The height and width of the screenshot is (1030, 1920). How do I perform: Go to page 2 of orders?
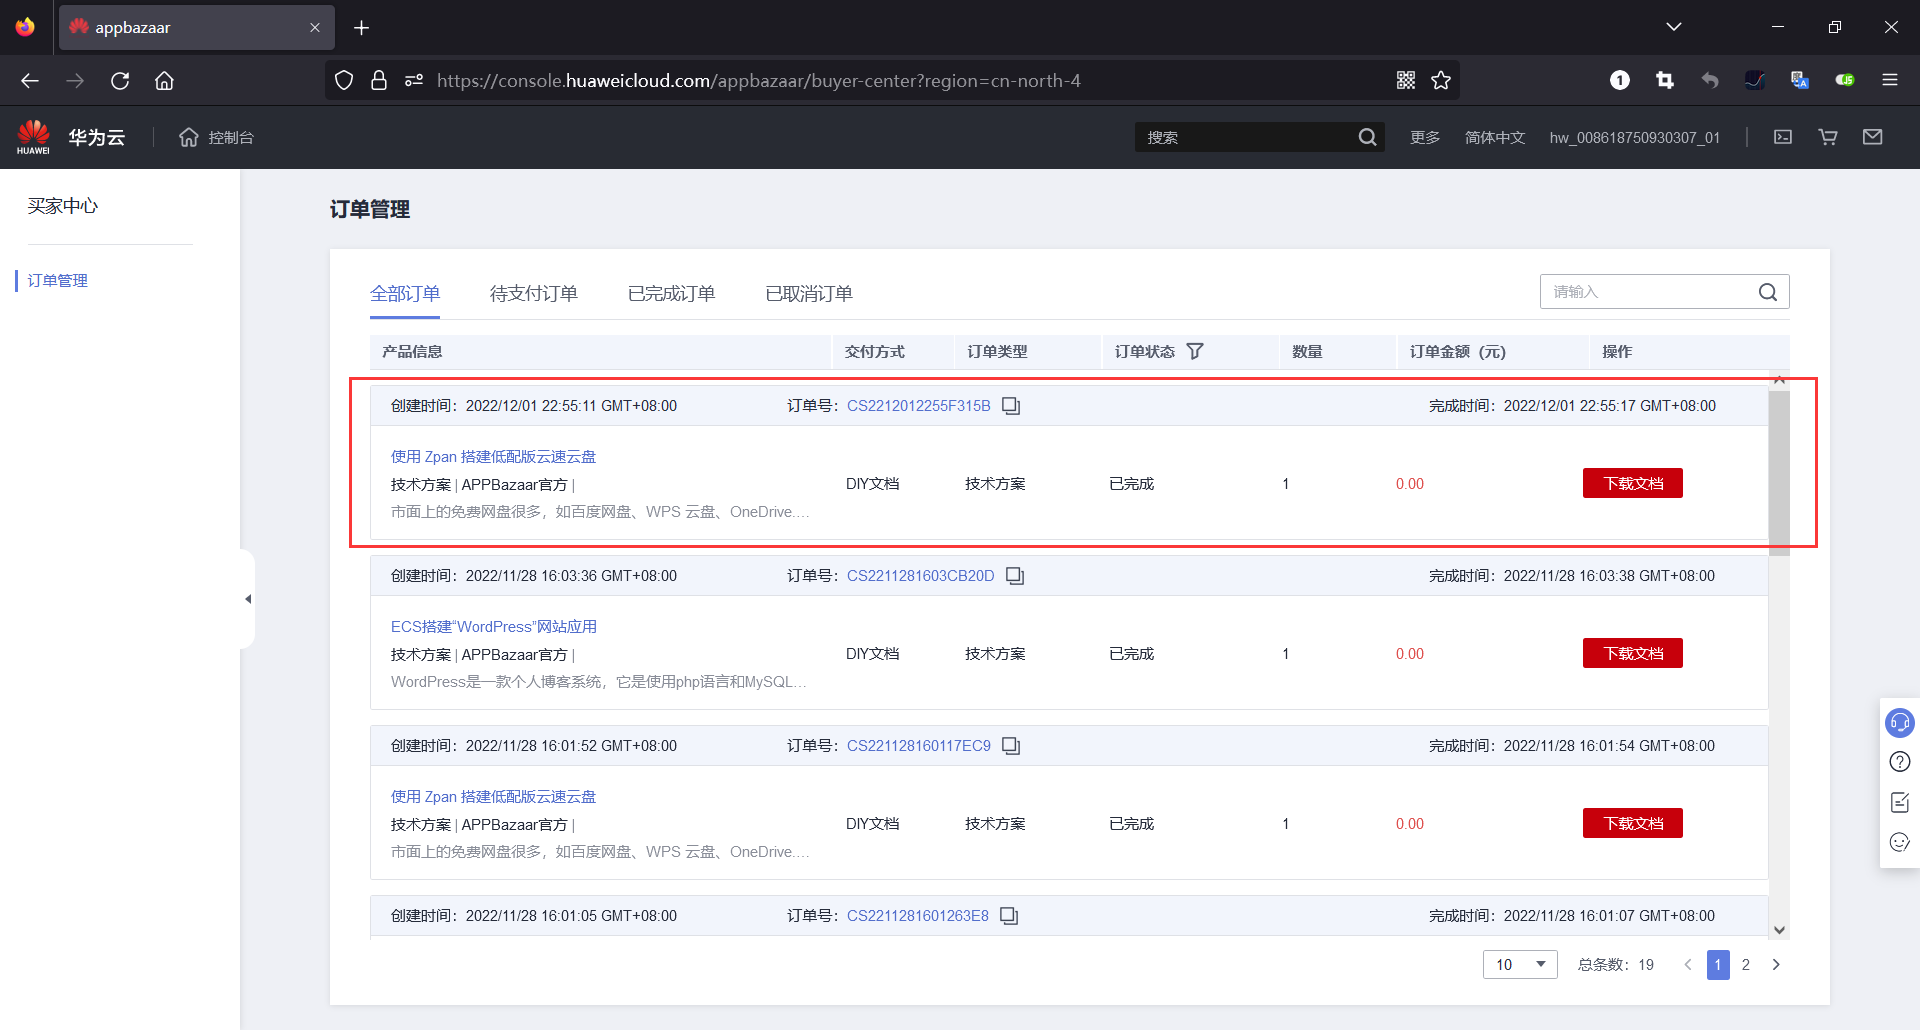point(1746,964)
